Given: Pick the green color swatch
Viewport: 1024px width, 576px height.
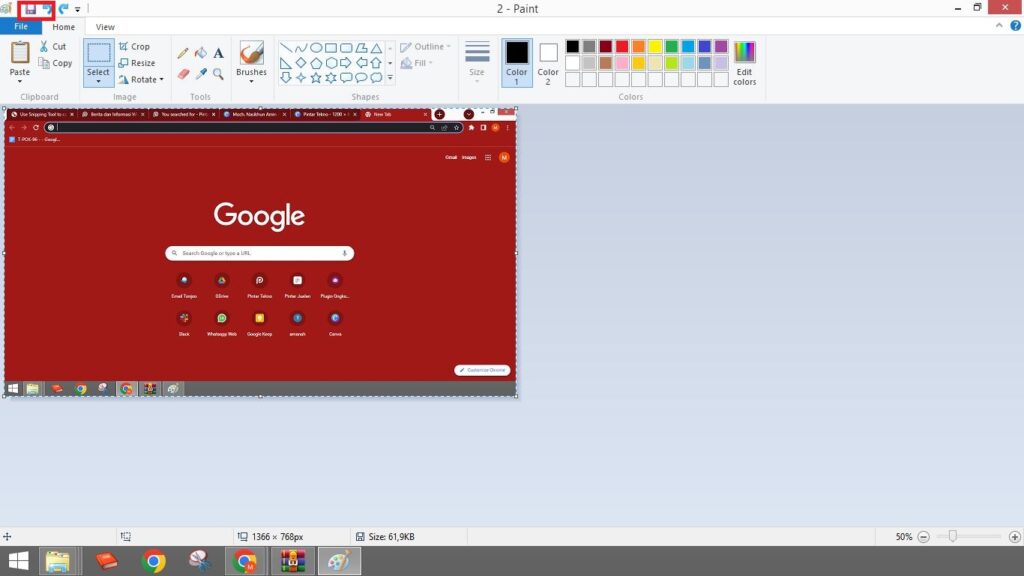Looking at the screenshot, I should coord(671,46).
